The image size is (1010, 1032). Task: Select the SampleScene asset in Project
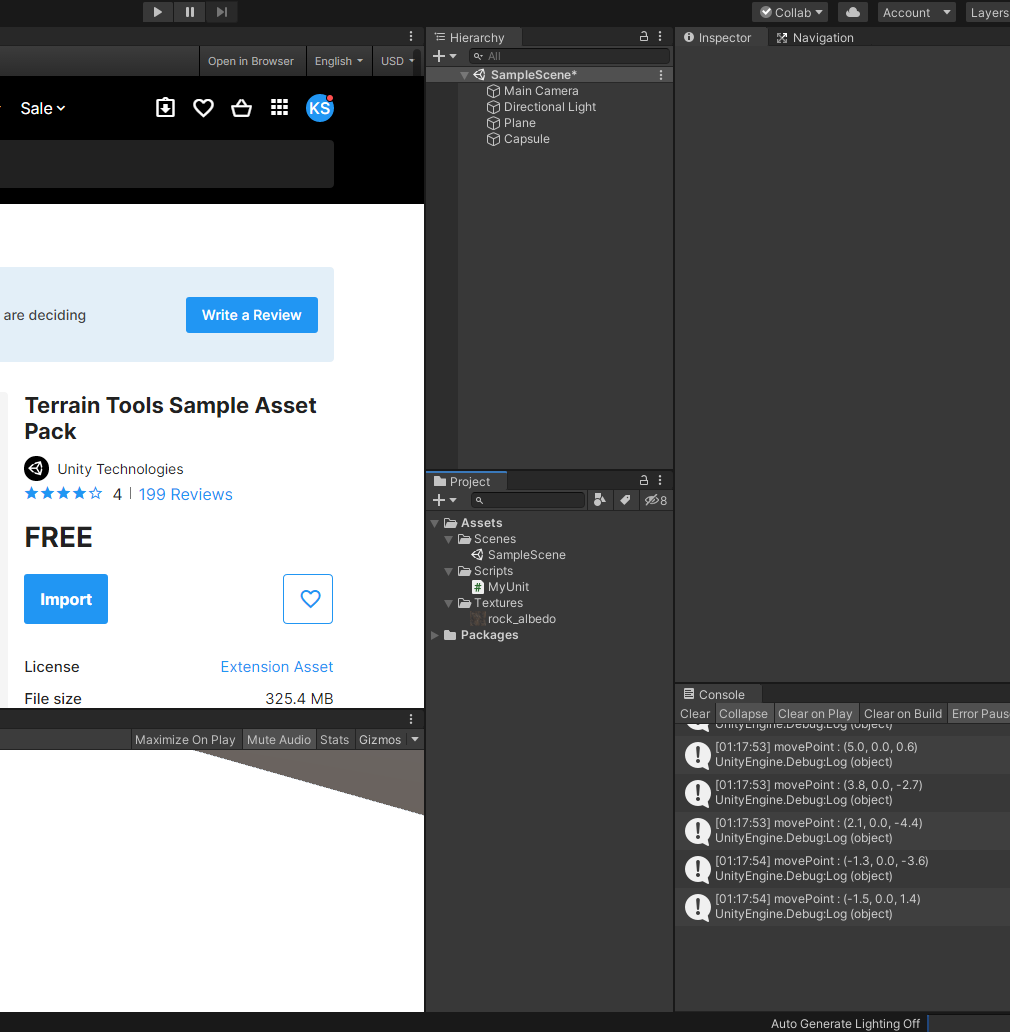(x=519, y=555)
